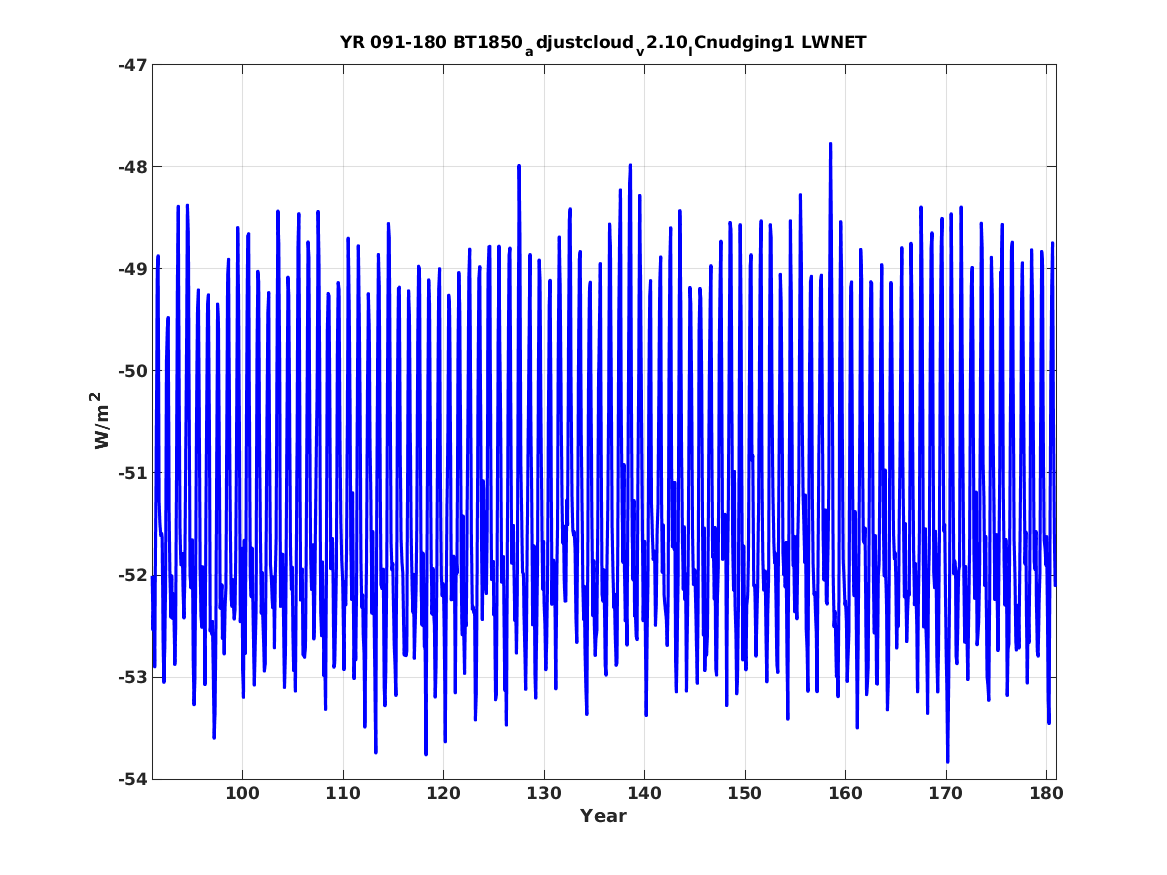The image size is (1167, 875).
Task: Click x-axis tick label 120
Action: click(x=444, y=794)
